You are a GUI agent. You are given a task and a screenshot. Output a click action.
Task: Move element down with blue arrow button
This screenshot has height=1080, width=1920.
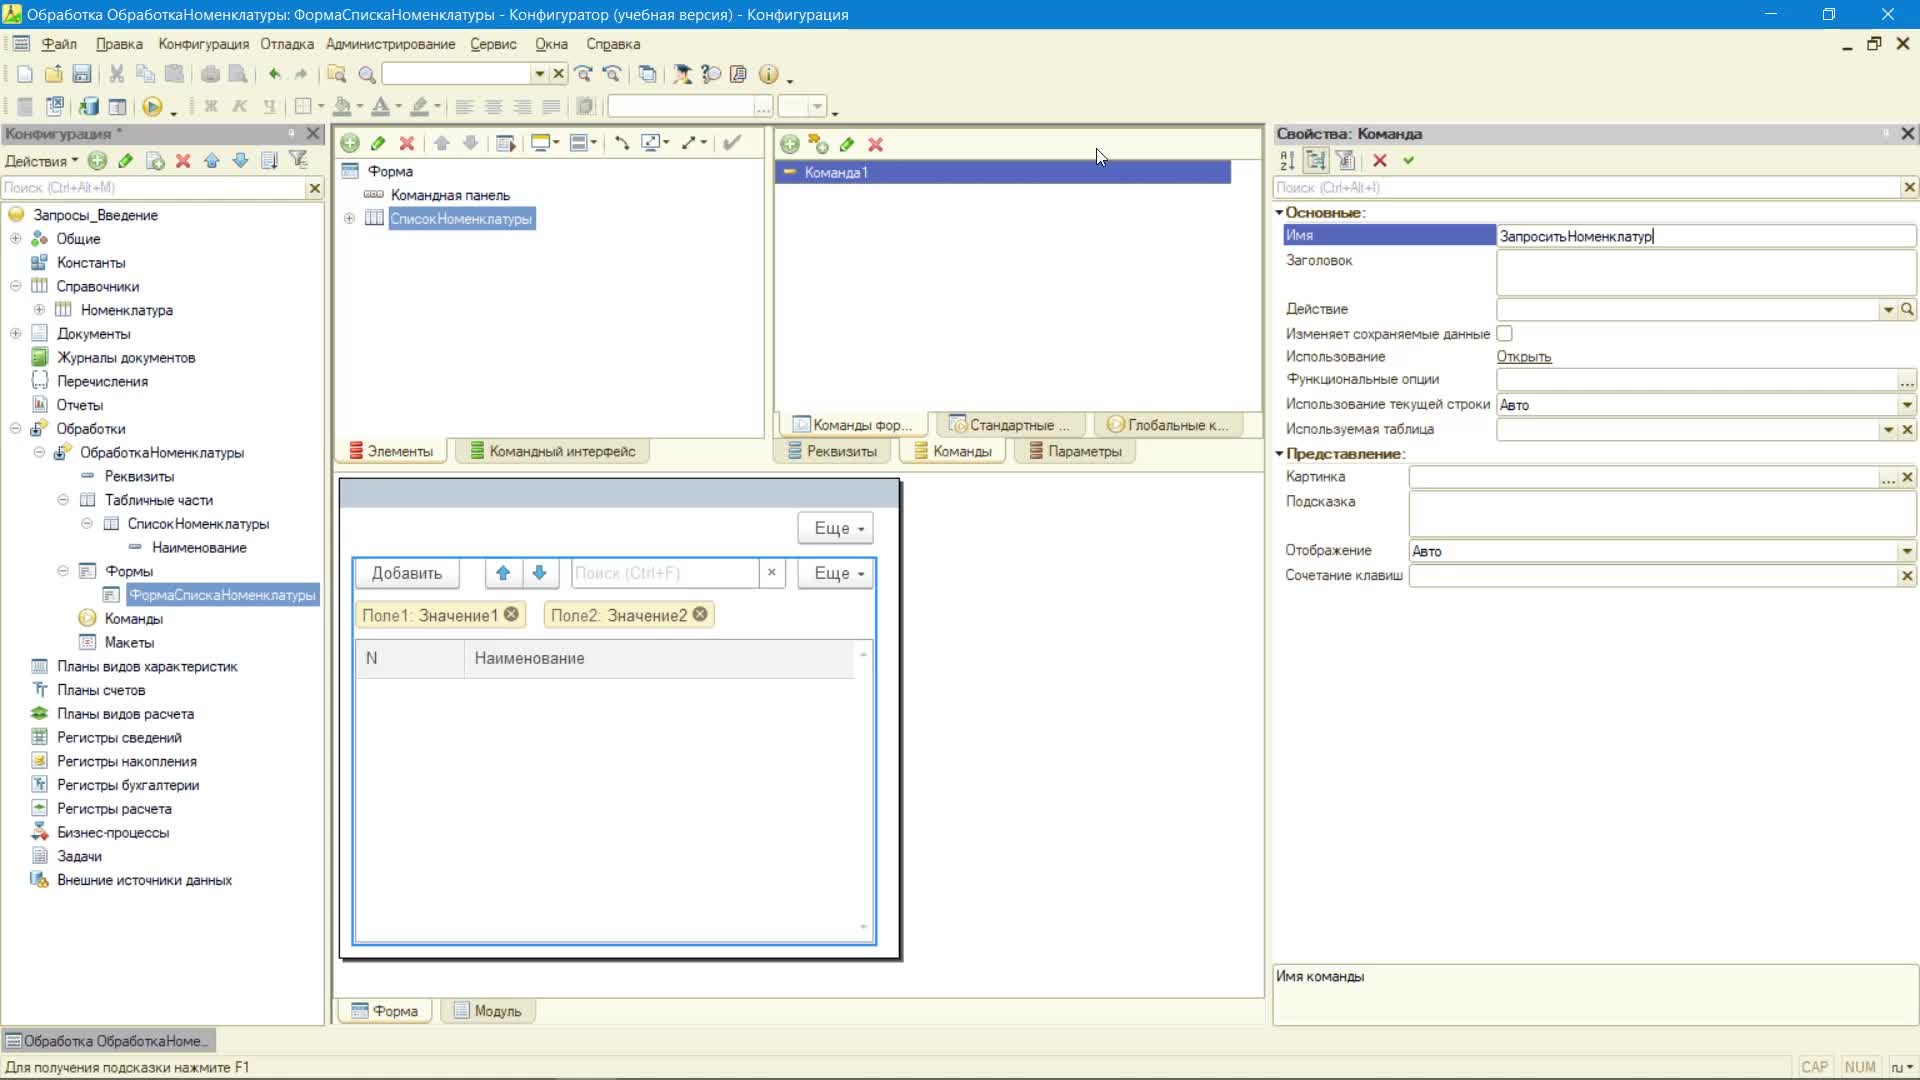pyautogui.click(x=539, y=573)
